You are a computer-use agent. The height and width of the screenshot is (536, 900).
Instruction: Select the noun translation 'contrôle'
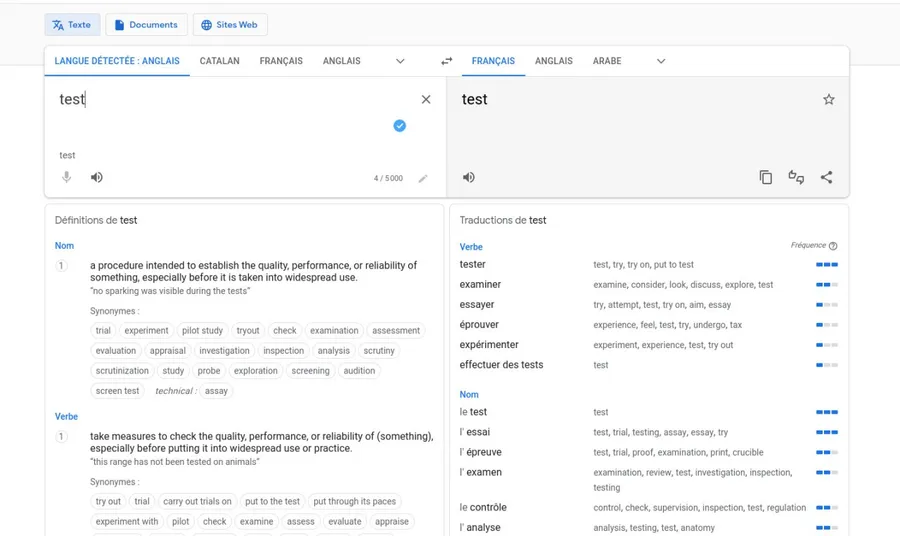(488, 507)
